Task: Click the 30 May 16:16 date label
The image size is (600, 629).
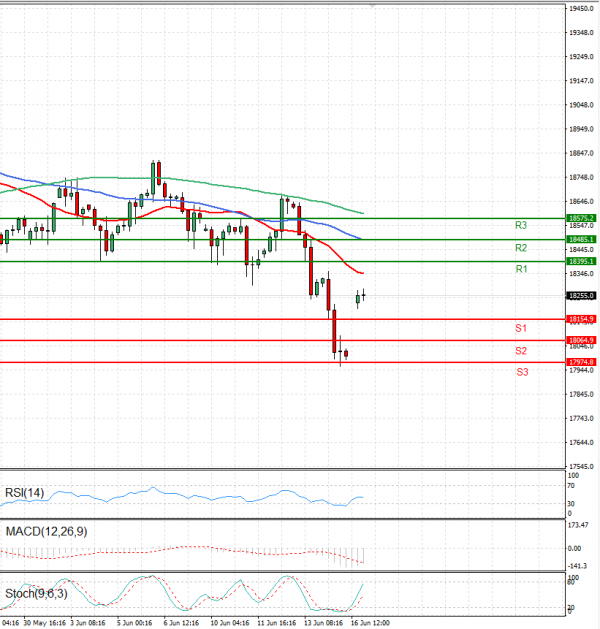Action: click(45, 623)
